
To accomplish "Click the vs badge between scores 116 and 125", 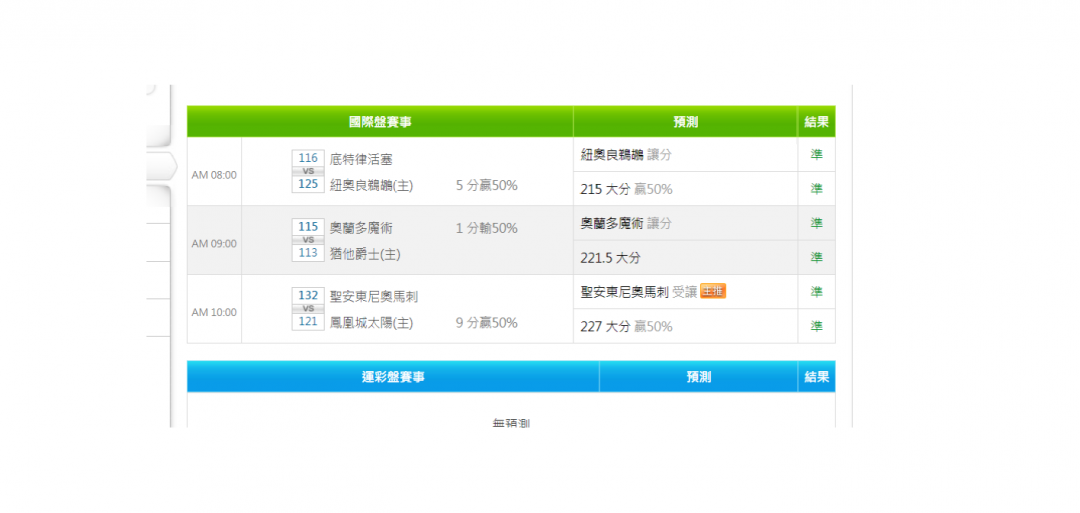I will (x=308, y=171).
